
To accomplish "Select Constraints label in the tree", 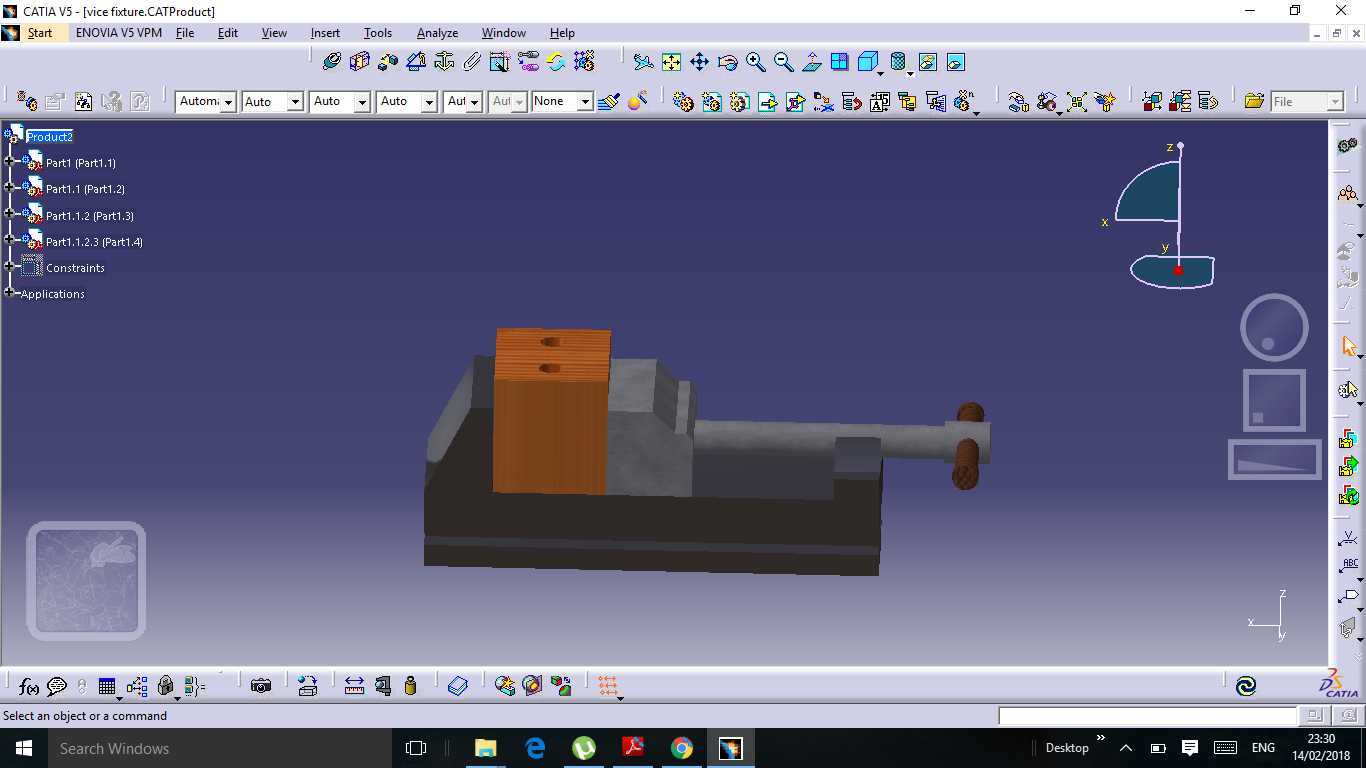I will [75, 268].
